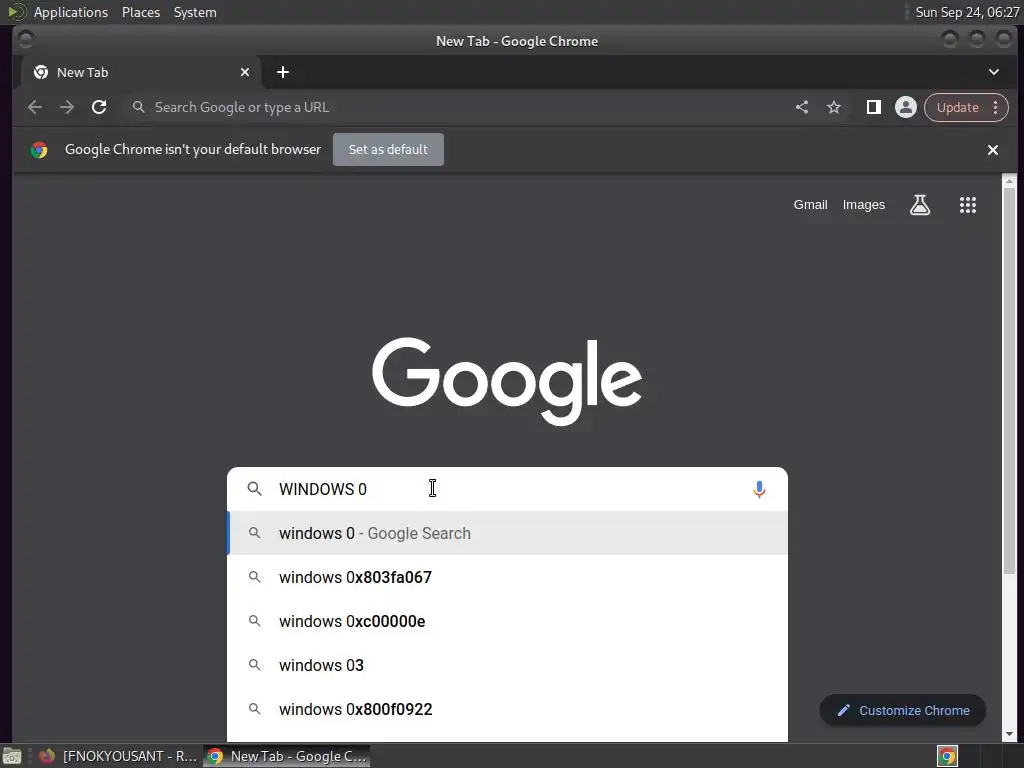
Task: Click the browser back arrow
Action: pos(35,107)
